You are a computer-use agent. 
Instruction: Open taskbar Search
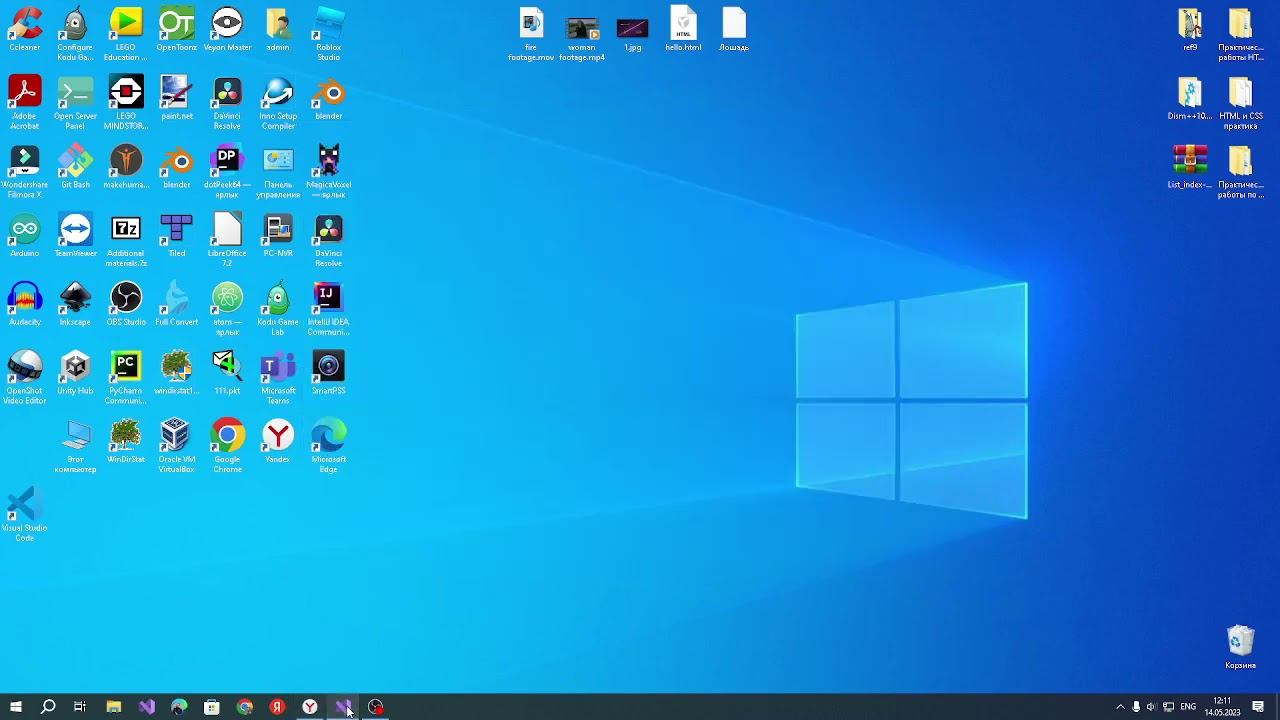click(x=48, y=707)
